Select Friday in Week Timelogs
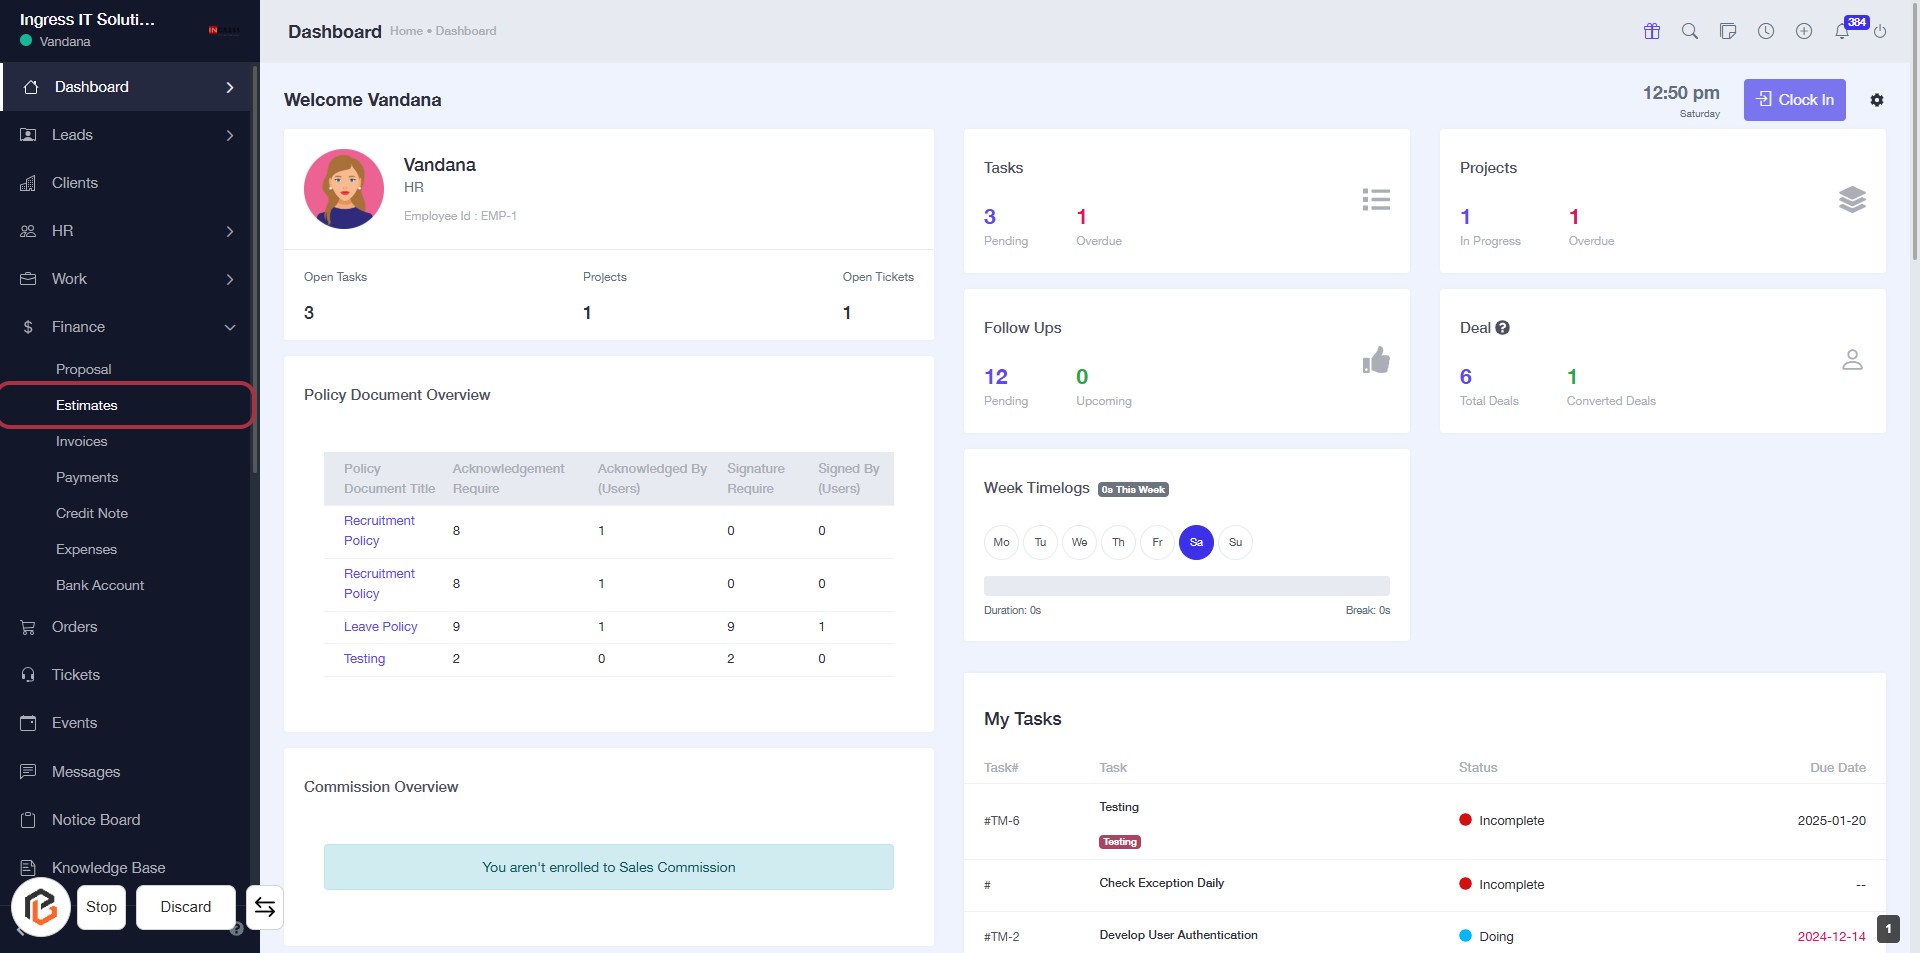Viewport: 1920px width, 953px height. tap(1157, 542)
